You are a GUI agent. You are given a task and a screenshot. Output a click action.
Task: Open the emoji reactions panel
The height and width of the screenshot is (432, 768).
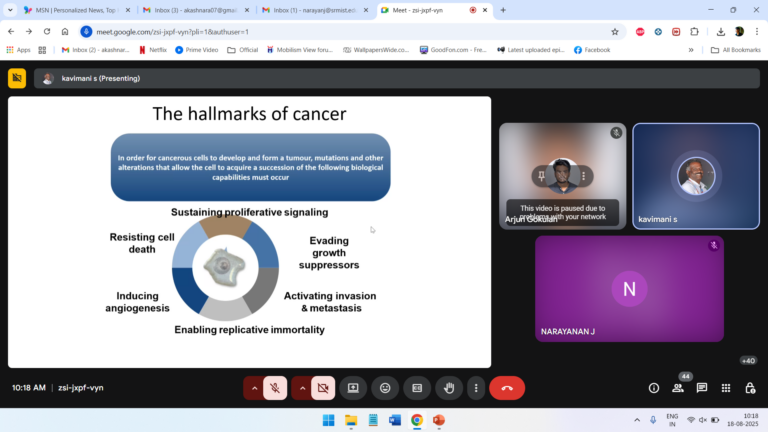tap(385, 388)
